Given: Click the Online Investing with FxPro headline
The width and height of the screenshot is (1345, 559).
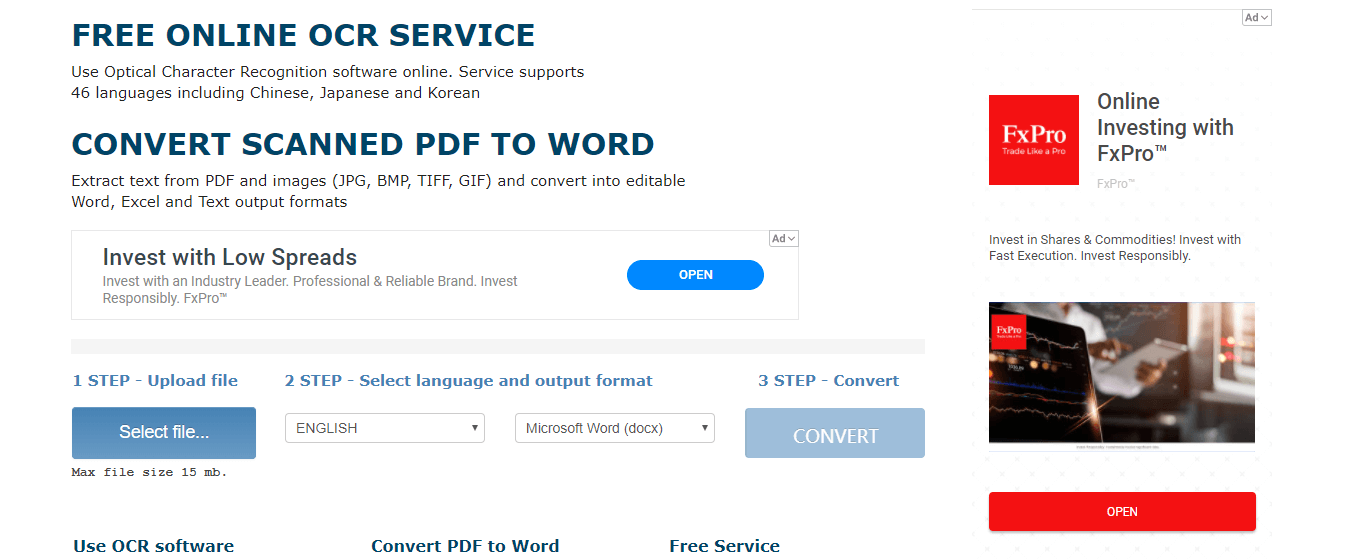Looking at the screenshot, I should [1165, 128].
